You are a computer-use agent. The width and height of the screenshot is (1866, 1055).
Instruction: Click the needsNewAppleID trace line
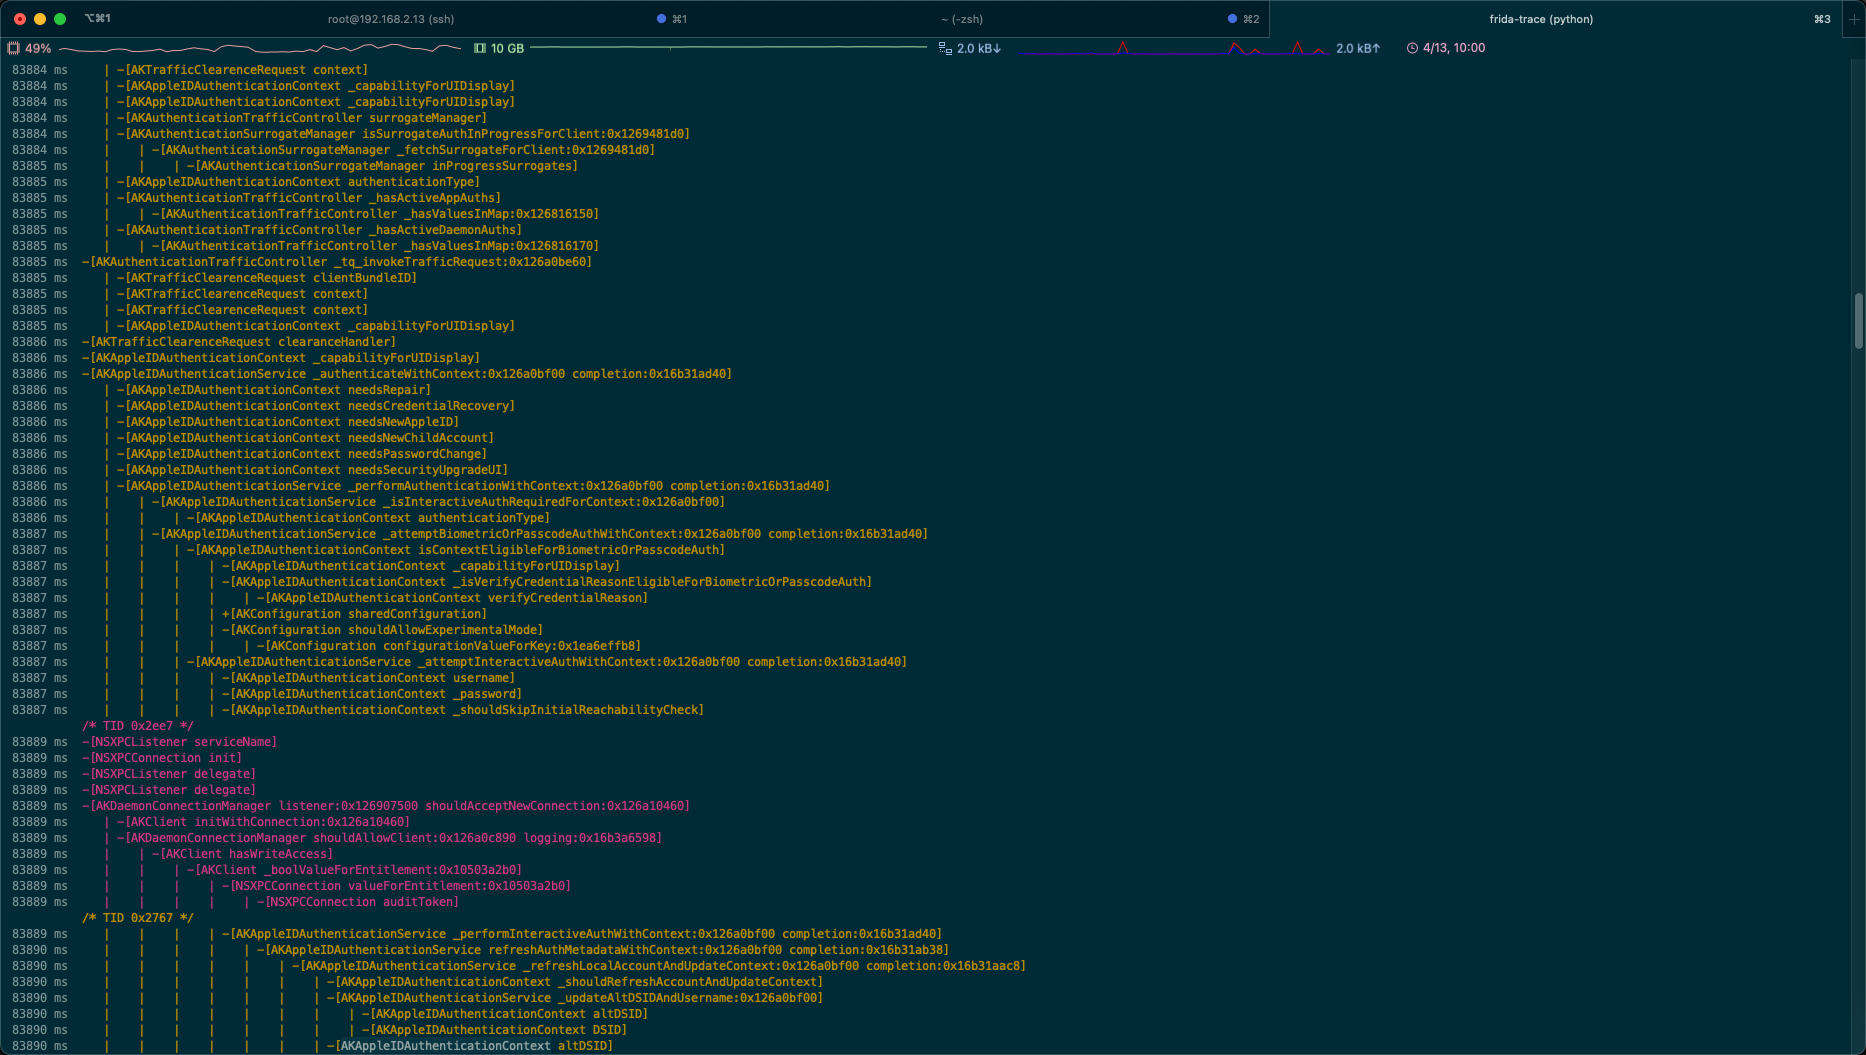287,422
